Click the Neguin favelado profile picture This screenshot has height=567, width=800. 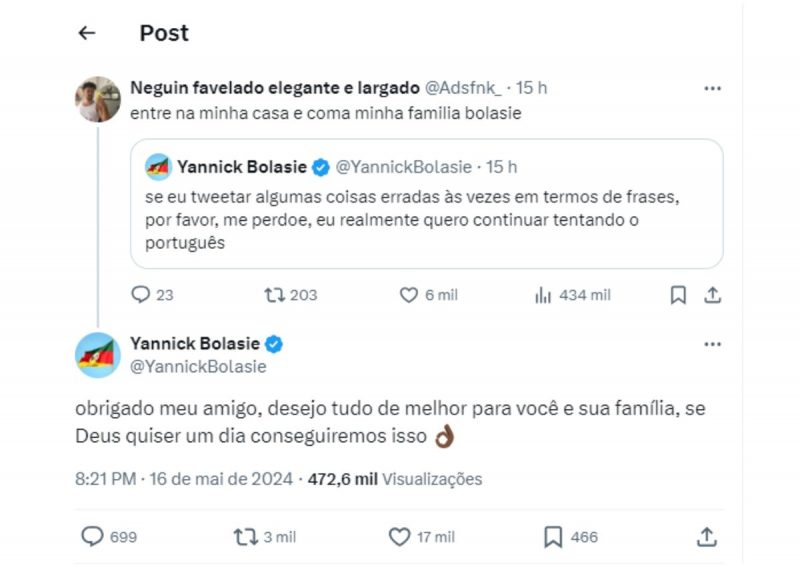click(x=99, y=98)
